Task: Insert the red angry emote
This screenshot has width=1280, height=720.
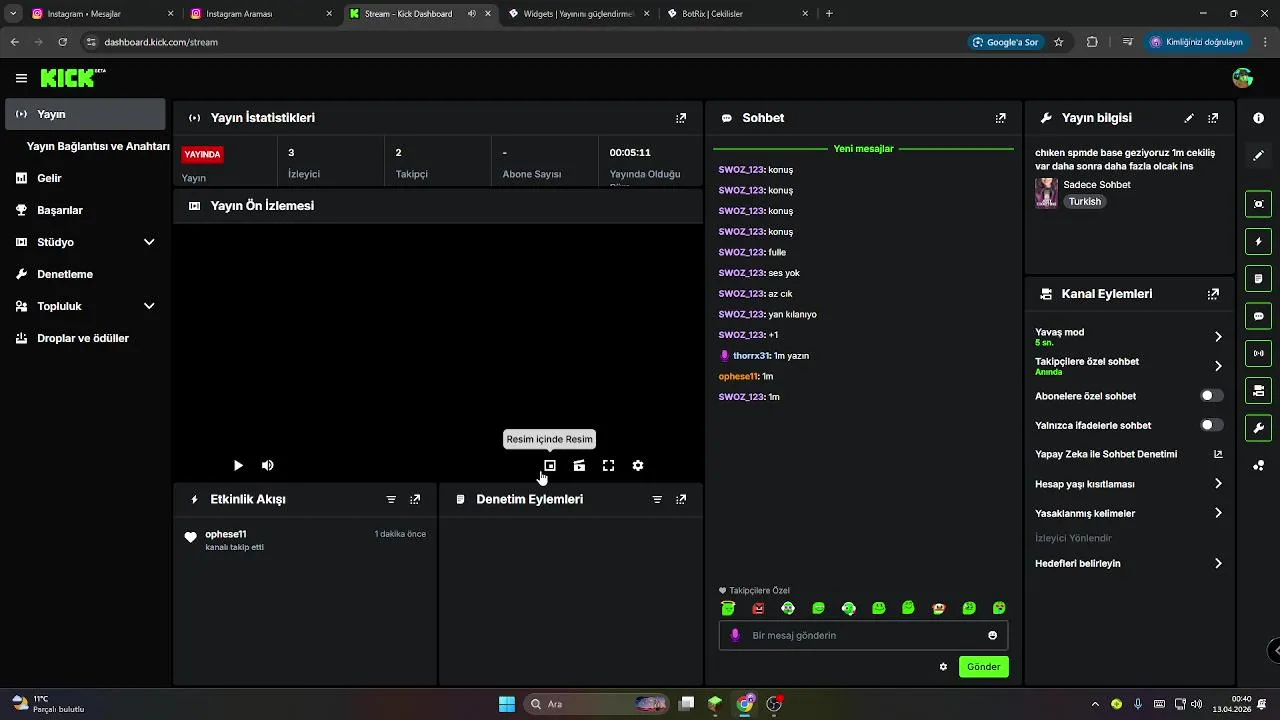Action: (x=758, y=608)
